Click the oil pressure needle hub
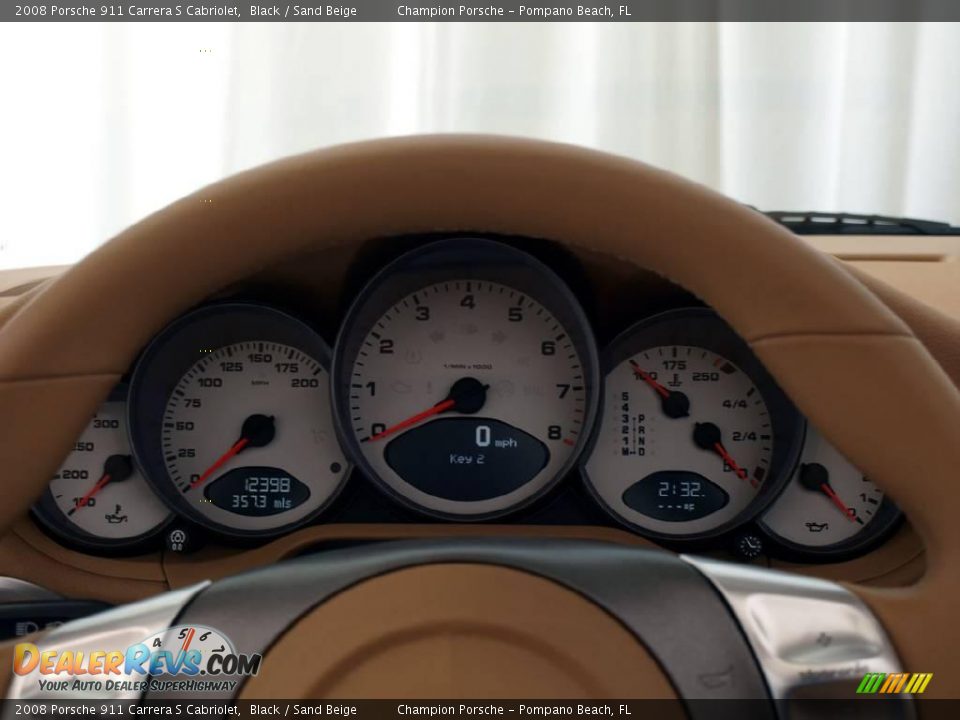The height and width of the screenshot is (720, 960). tap(814, 476)
